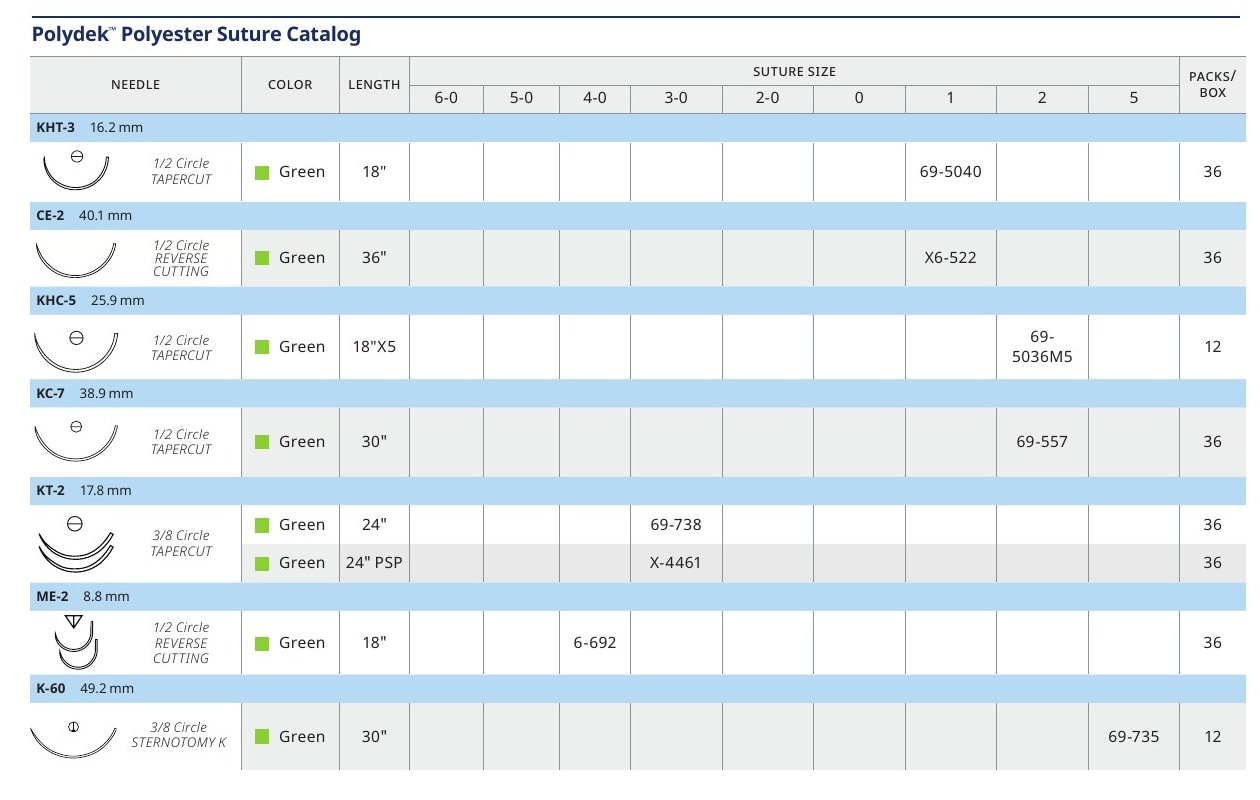Image resolution: width=1260 pixels, height=800 pixels.
Task: Click the PACKS/BOX column header
Action: pos(1212,85)
